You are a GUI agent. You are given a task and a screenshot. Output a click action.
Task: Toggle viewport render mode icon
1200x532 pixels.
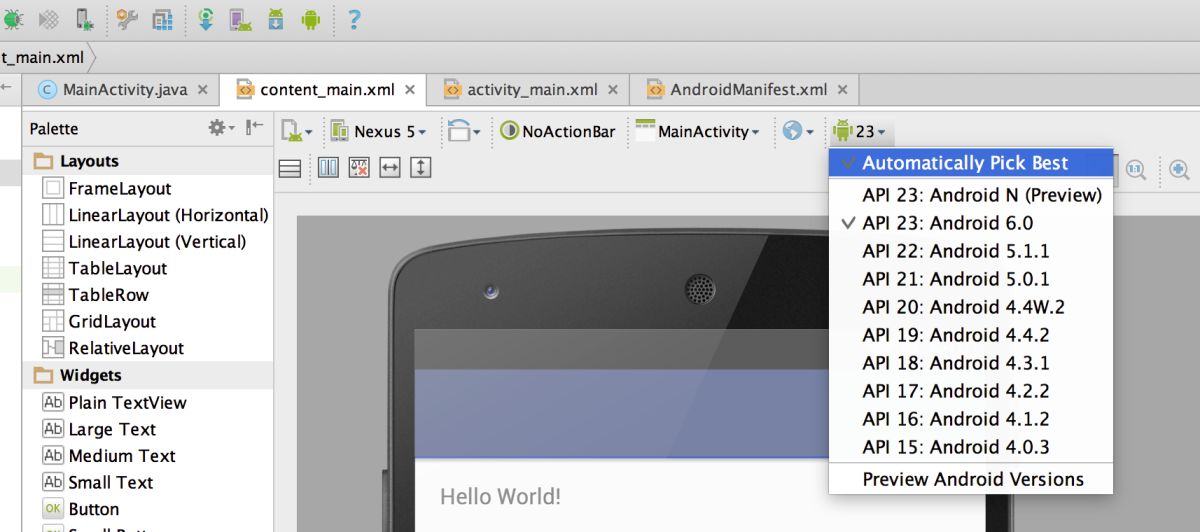point(290,169)
